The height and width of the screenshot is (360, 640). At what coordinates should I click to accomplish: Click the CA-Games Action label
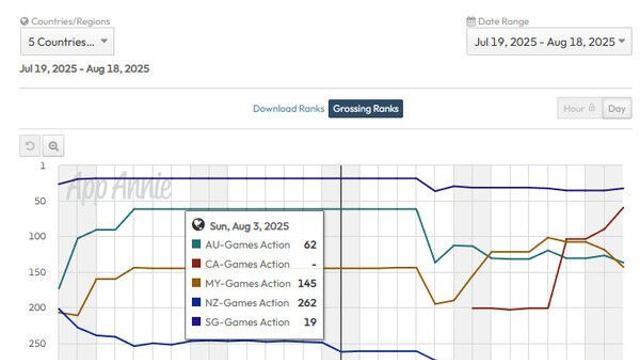(247, 264)
